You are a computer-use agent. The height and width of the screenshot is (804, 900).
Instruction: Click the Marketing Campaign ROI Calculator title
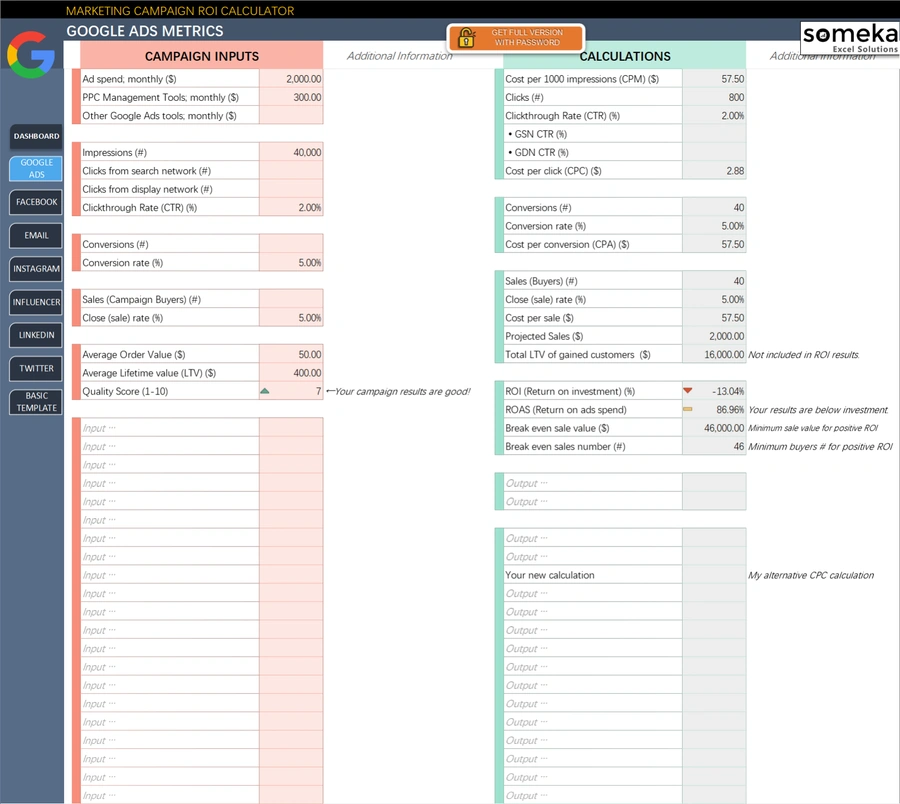(180, 10)
